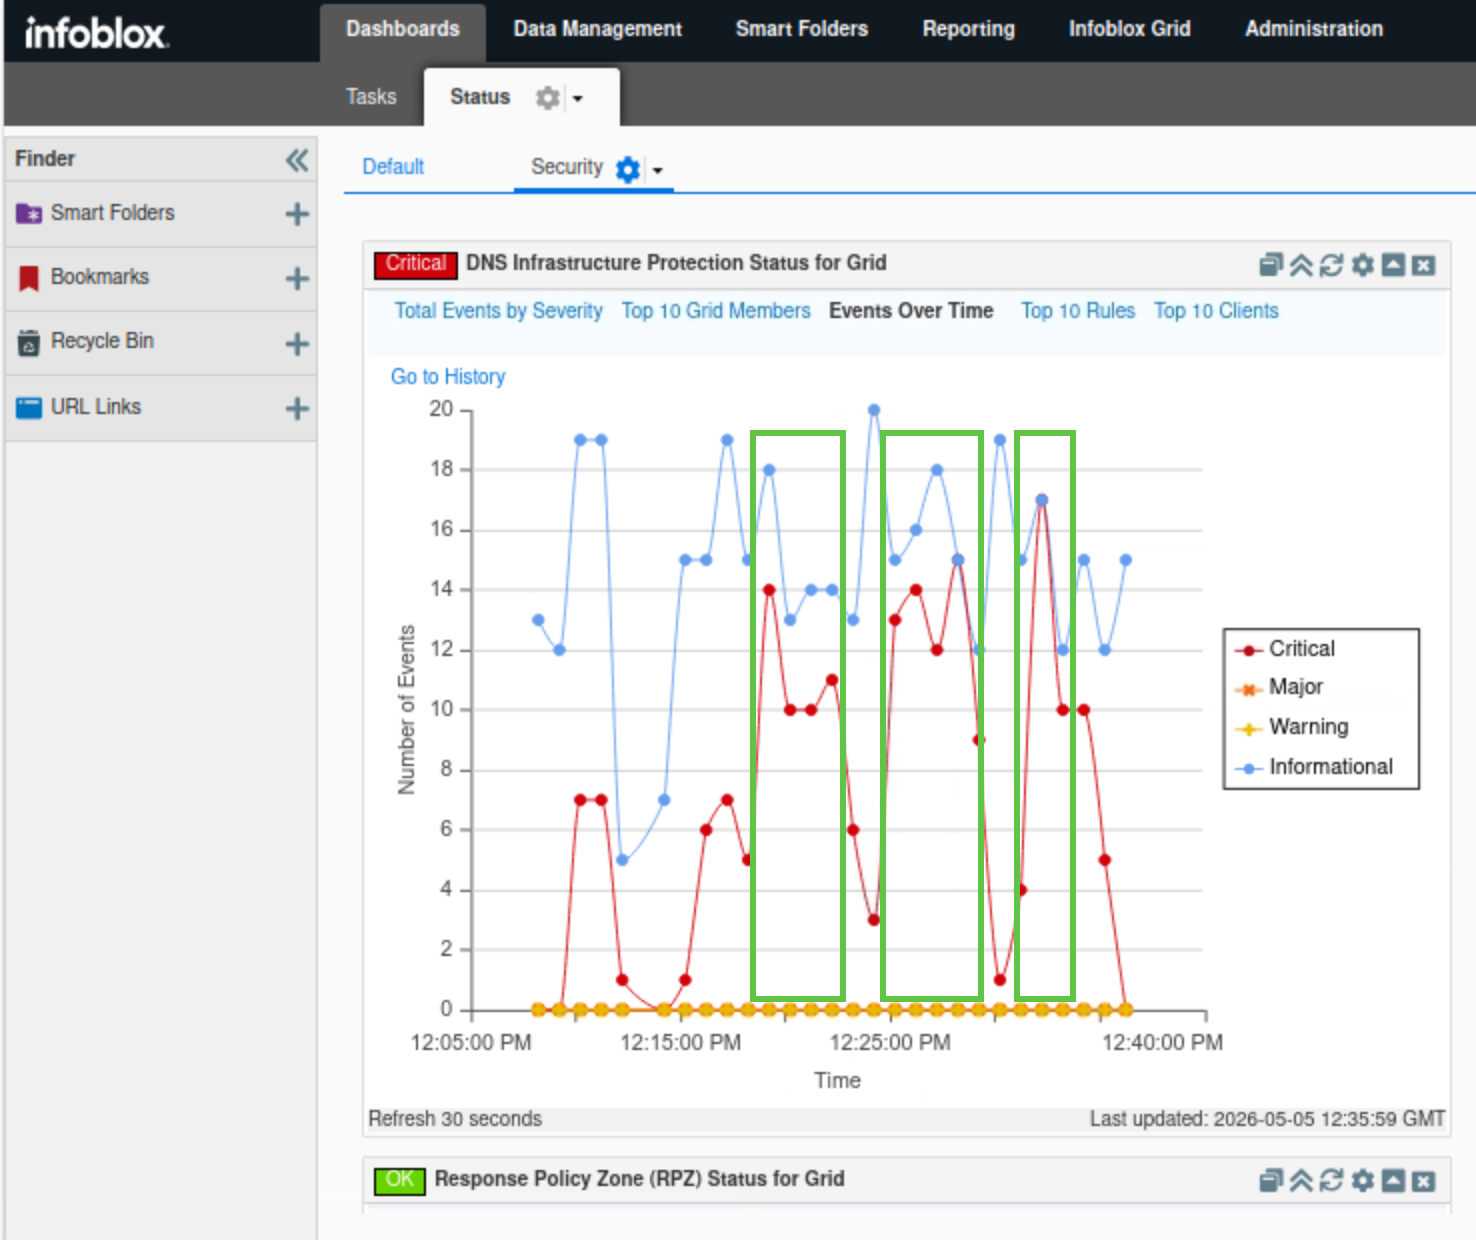Expand the Security dashboard dropdown arrow
The width and height of the screenshot is (1476, 1240).
(x=658, y=170)
